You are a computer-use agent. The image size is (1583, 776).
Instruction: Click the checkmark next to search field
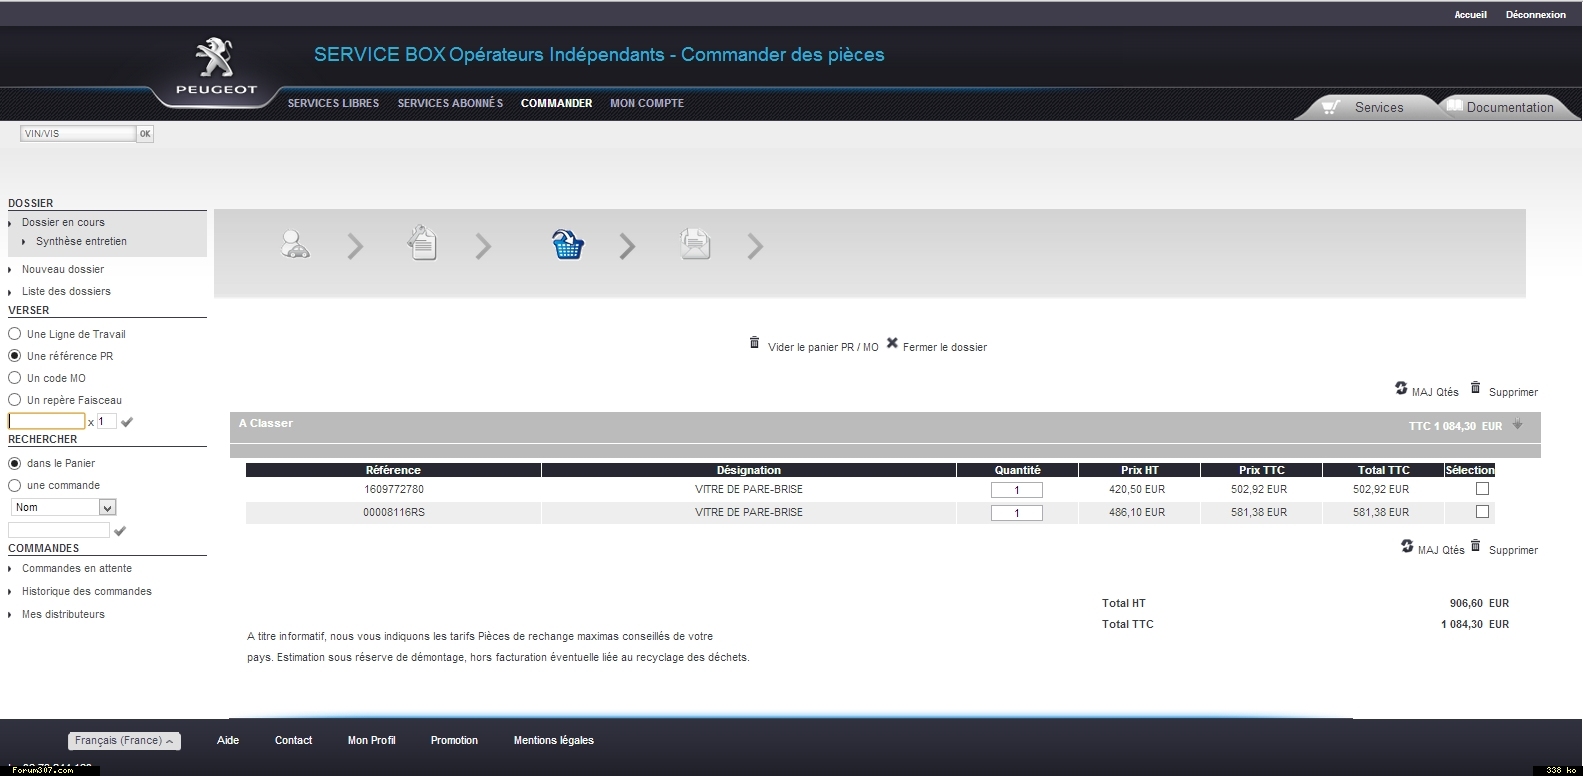pos(120,531)
